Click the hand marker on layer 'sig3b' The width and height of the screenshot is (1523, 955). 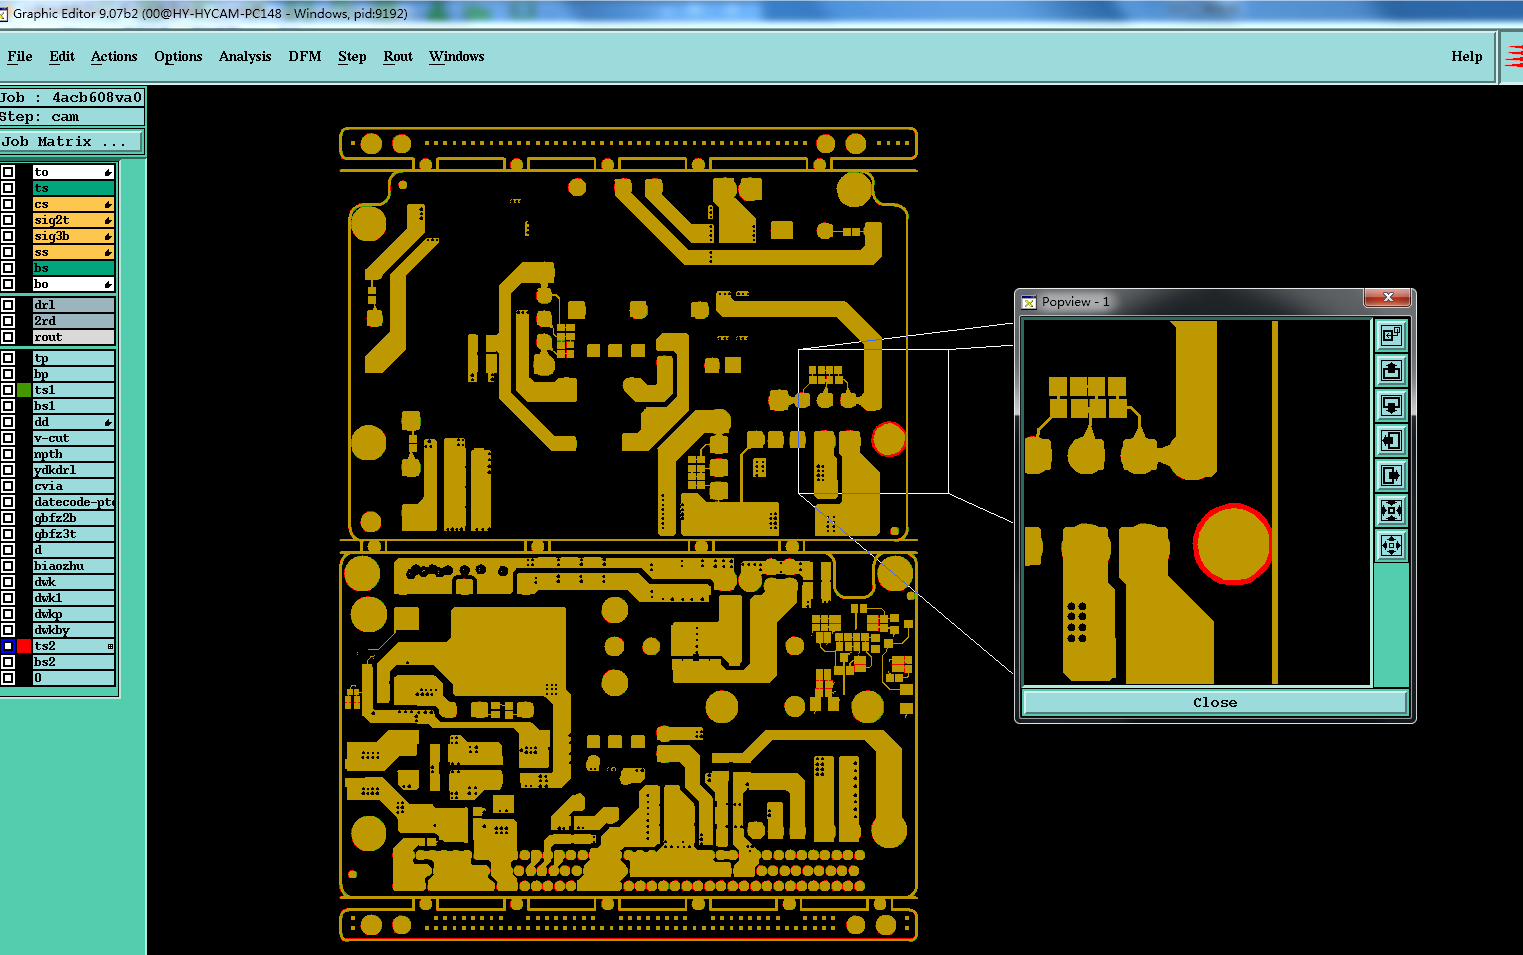(x=108, y=237)
